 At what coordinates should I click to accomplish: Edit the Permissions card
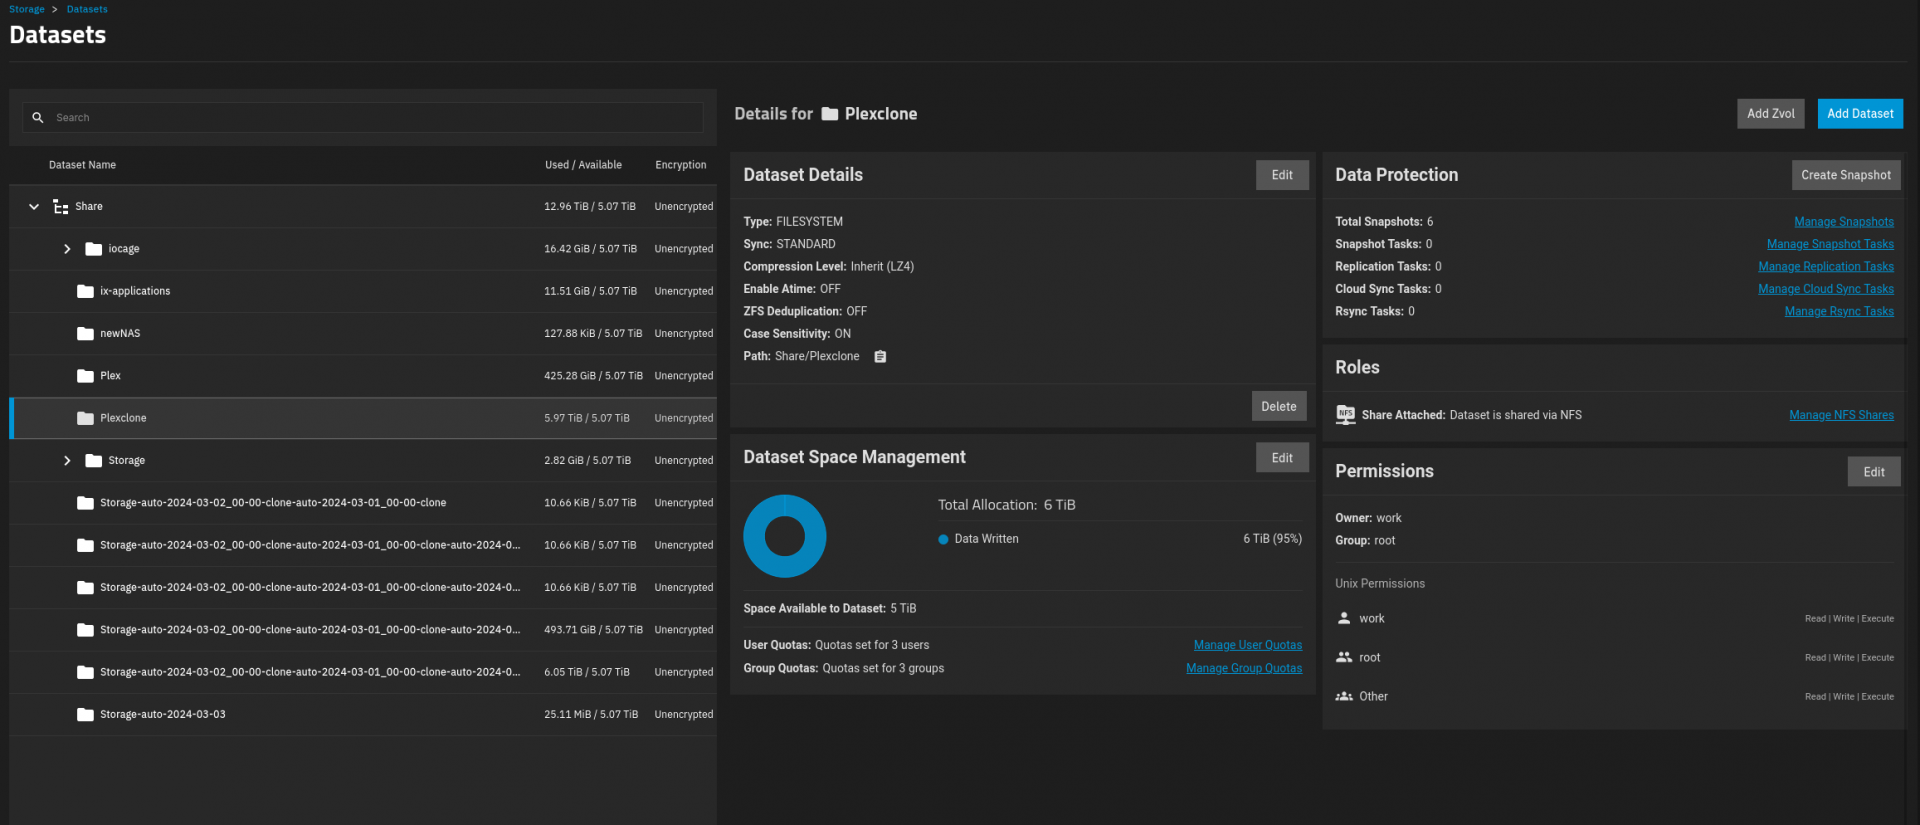tap(1874, 472)
